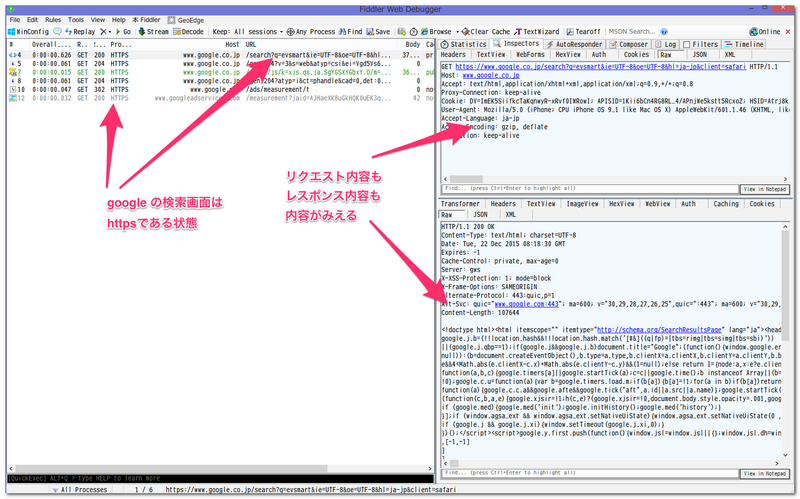The height and width of the screenshot is (499, 800).
Task: Expand the Browse dropdown arrow
Action: (457, 32)
